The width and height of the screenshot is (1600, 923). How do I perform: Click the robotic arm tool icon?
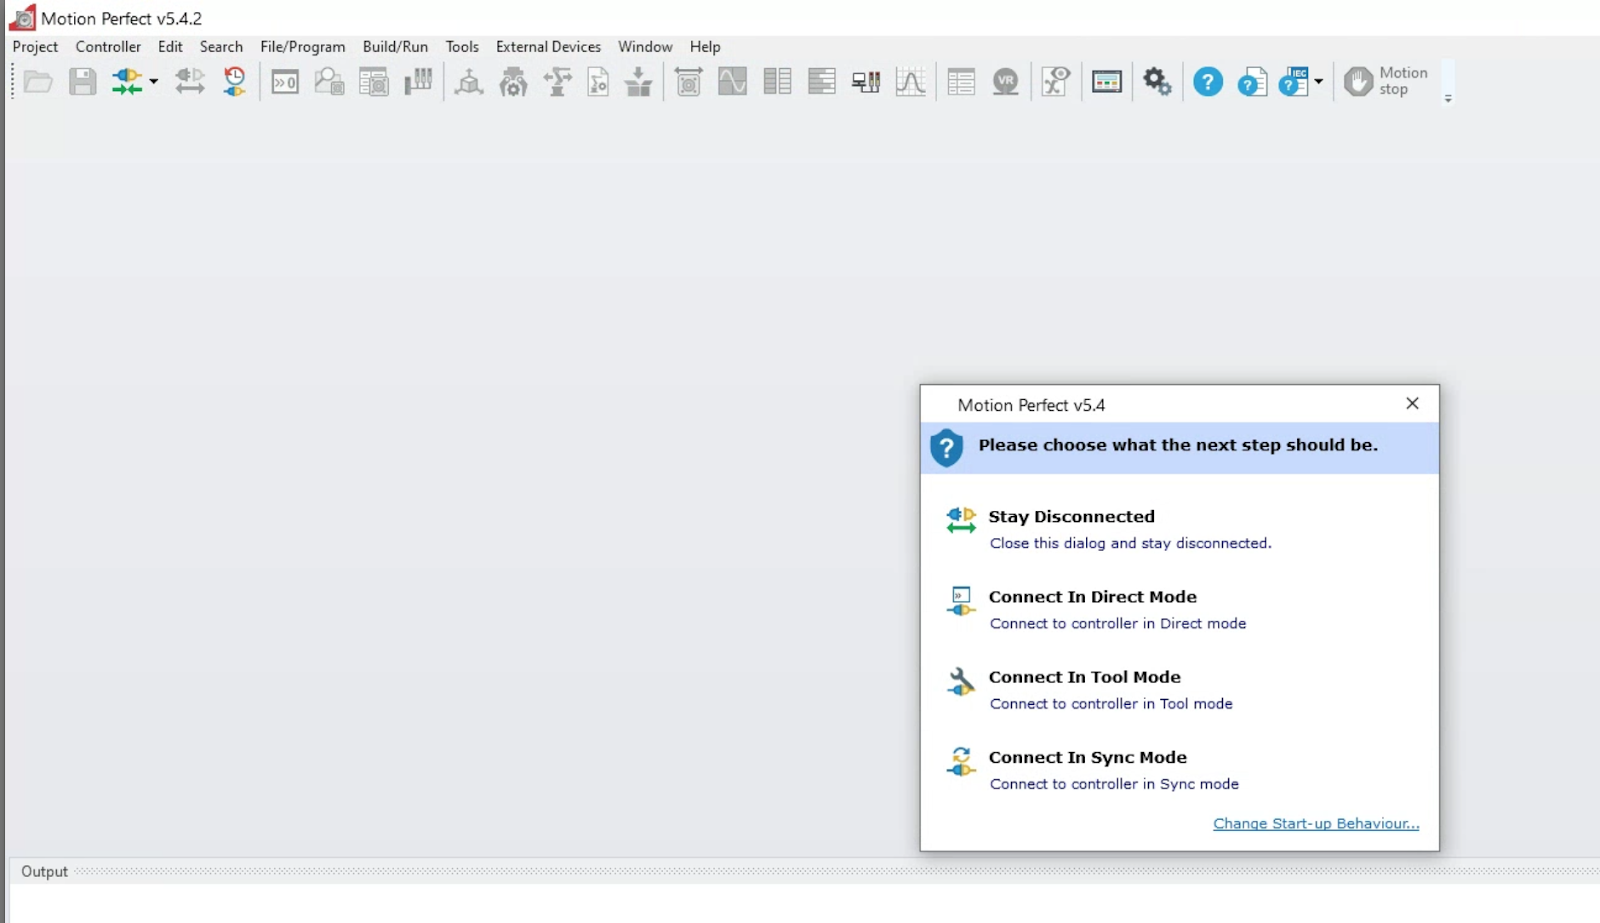click(x=557, y=82)
